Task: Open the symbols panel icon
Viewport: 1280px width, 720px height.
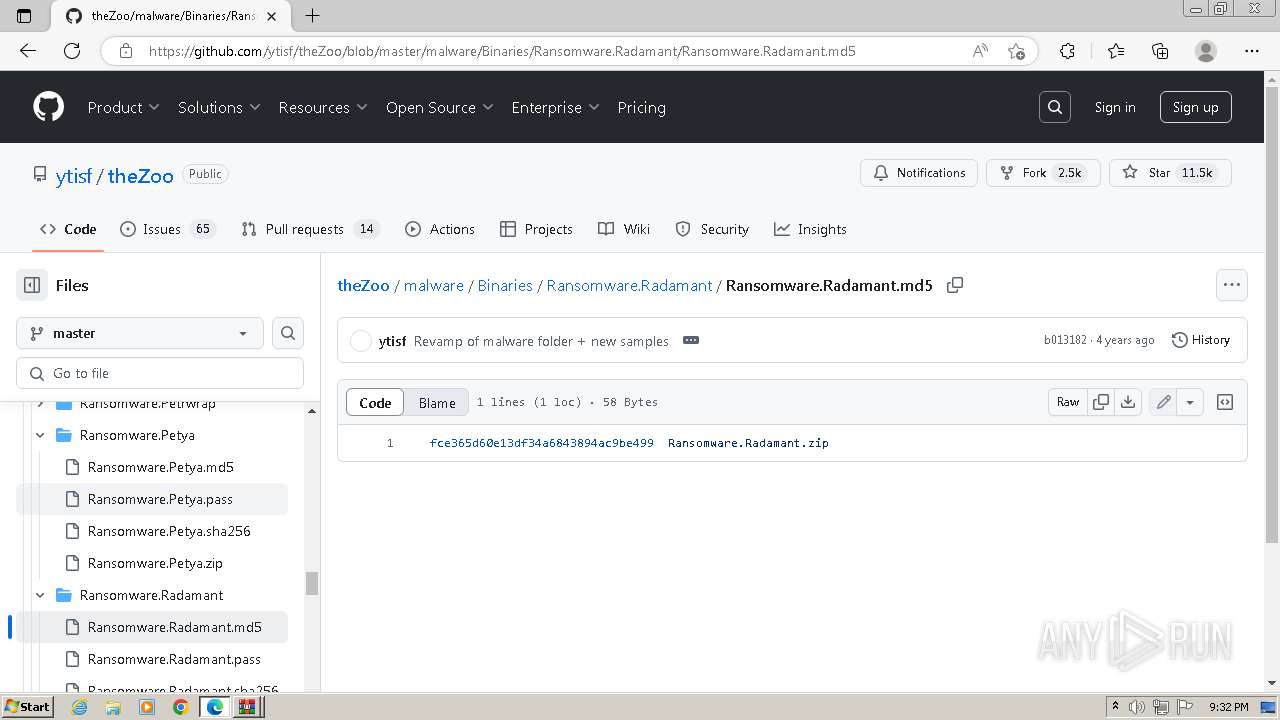Action: coord(1225,402)
